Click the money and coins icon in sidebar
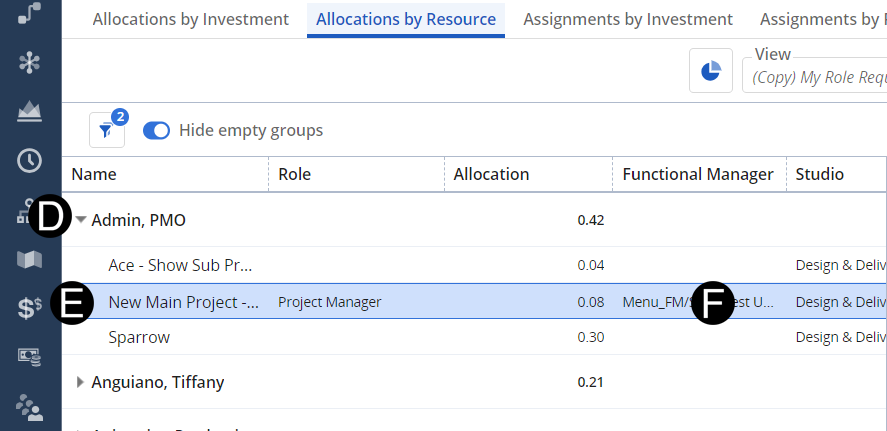This screenshot has width=887, height=431. tap(30, 357)
